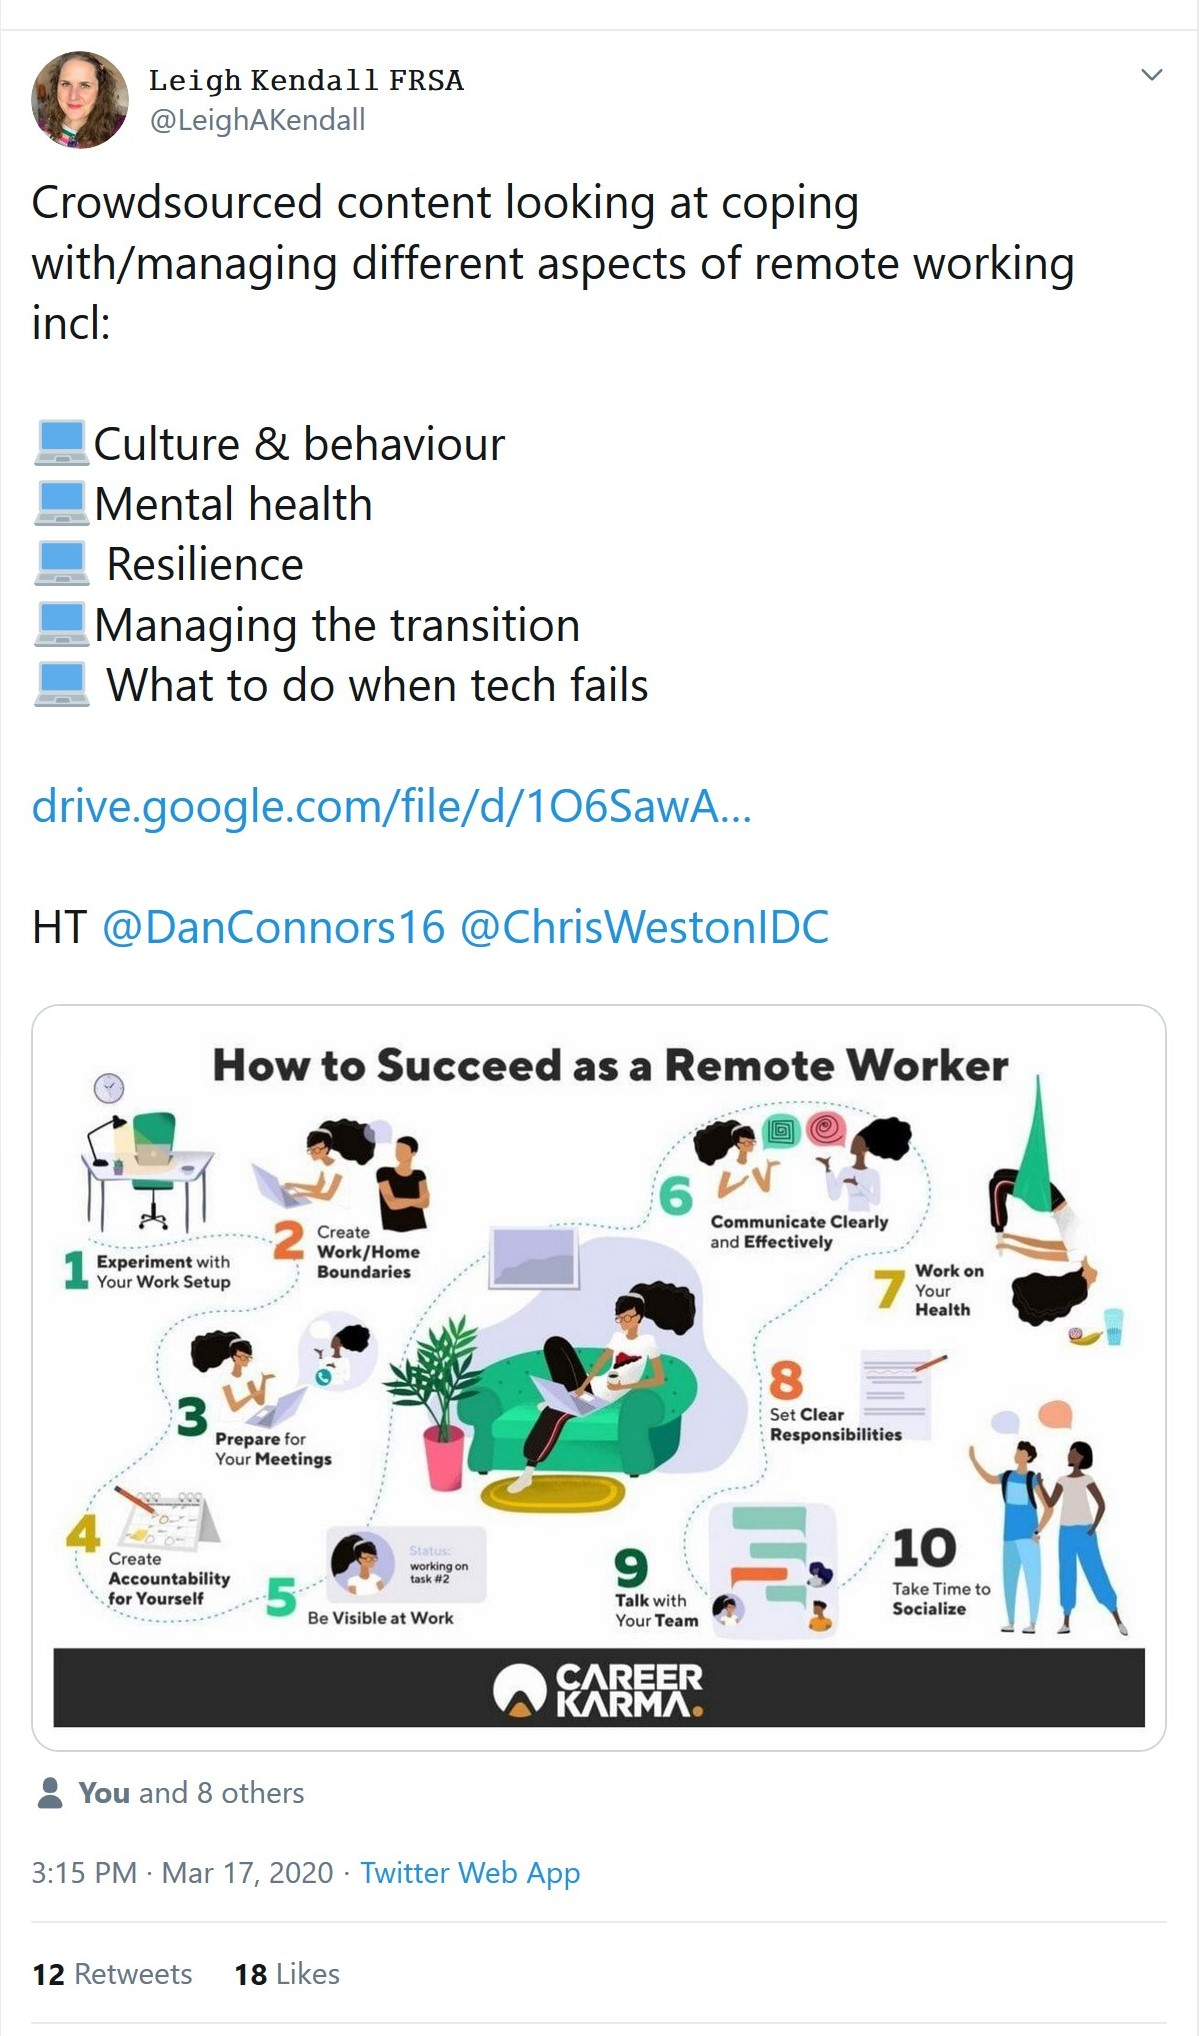This screenshot has width=1201, height=2036.
Task: Visit the @ChrisWestonIDC mention
Action: (644, 927)
